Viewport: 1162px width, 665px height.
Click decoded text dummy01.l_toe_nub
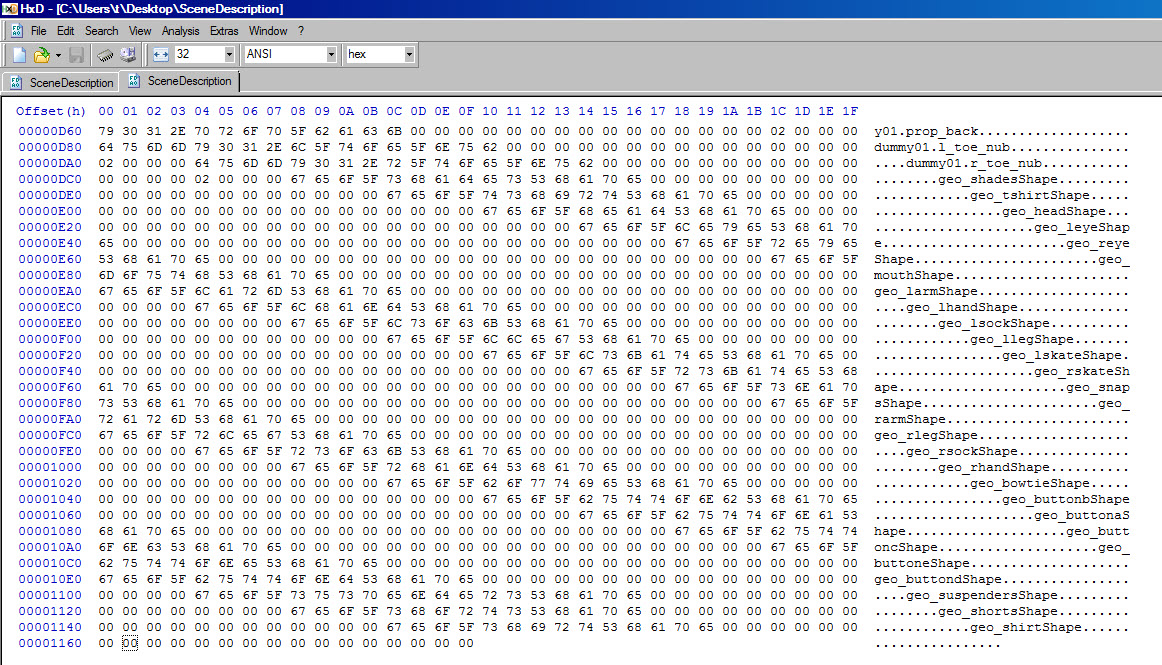[942, 148]
